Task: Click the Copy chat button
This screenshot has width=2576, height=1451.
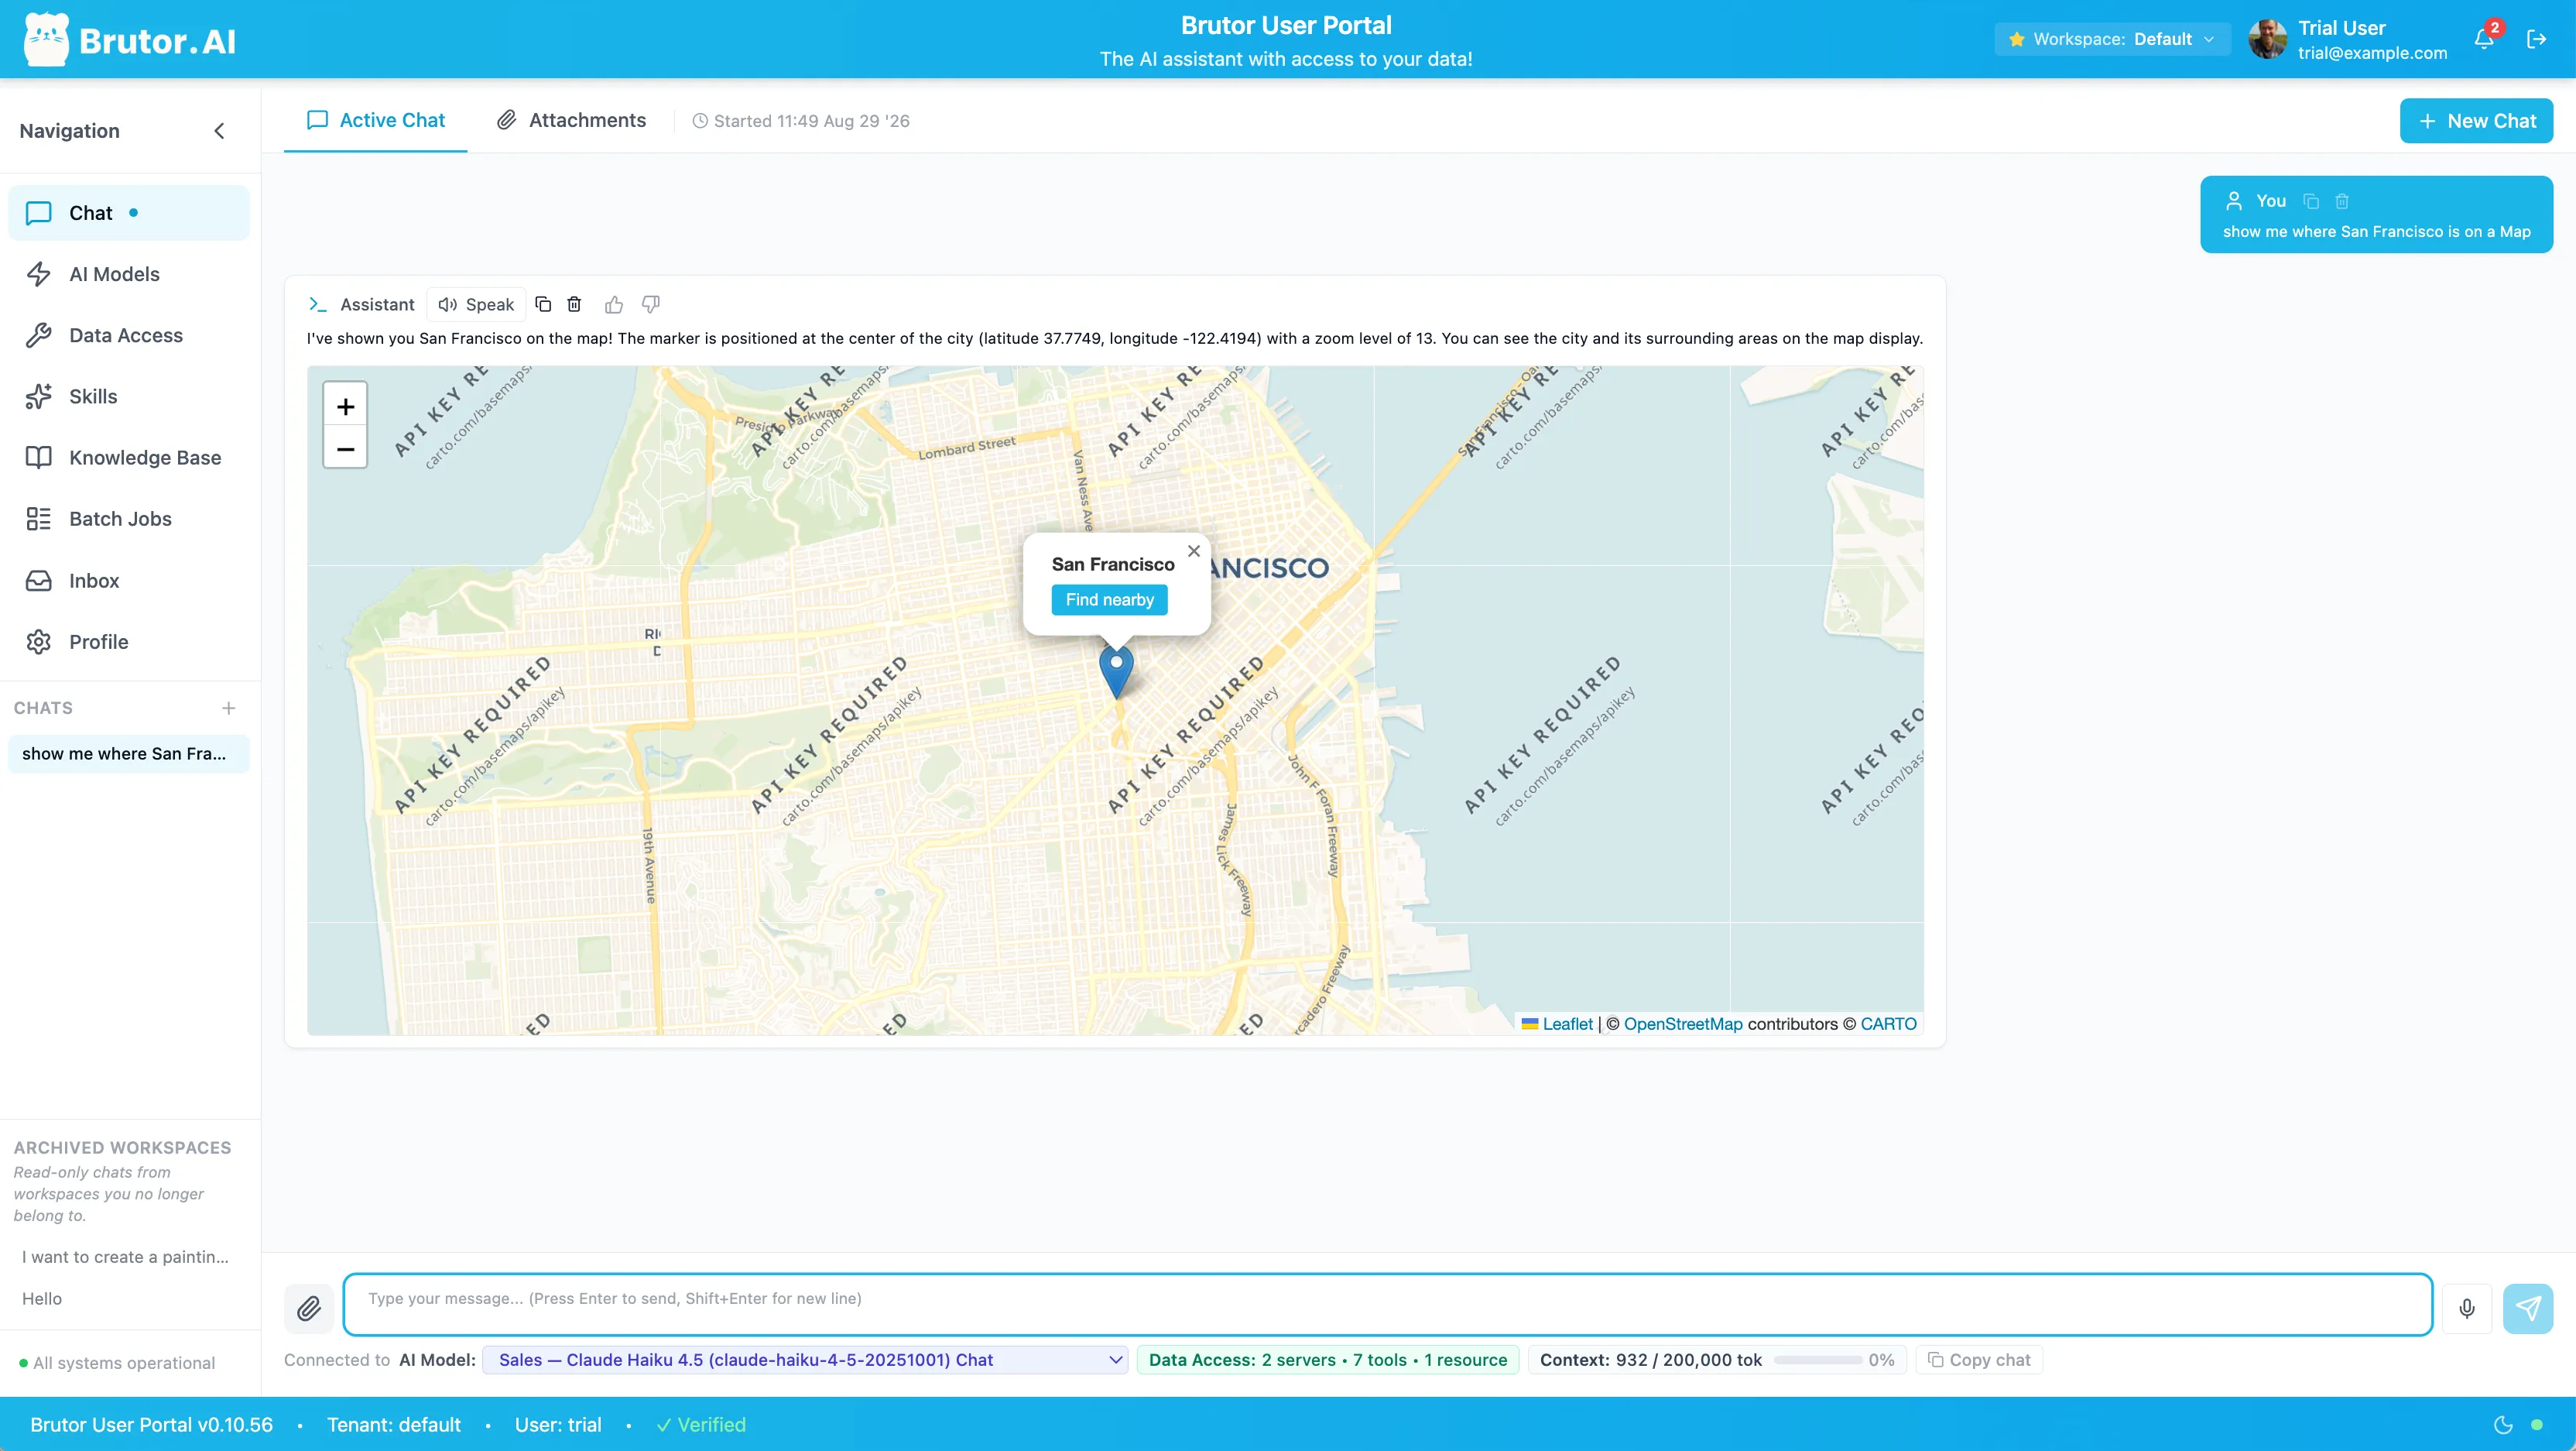Action: tap(1979, 1360)
